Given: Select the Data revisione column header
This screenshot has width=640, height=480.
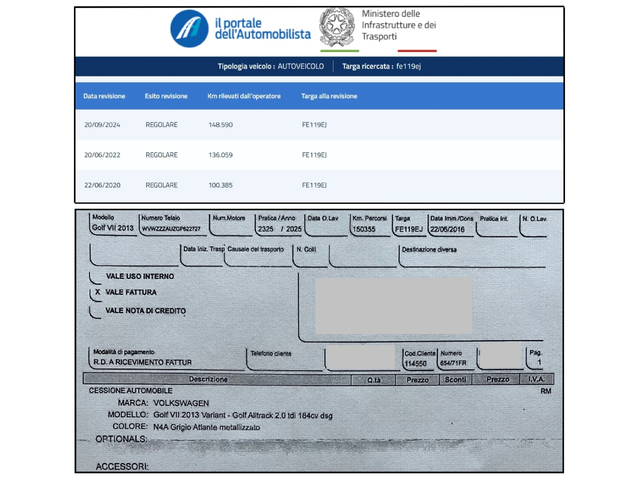Looking at the screenshot, I should [104, 97].
